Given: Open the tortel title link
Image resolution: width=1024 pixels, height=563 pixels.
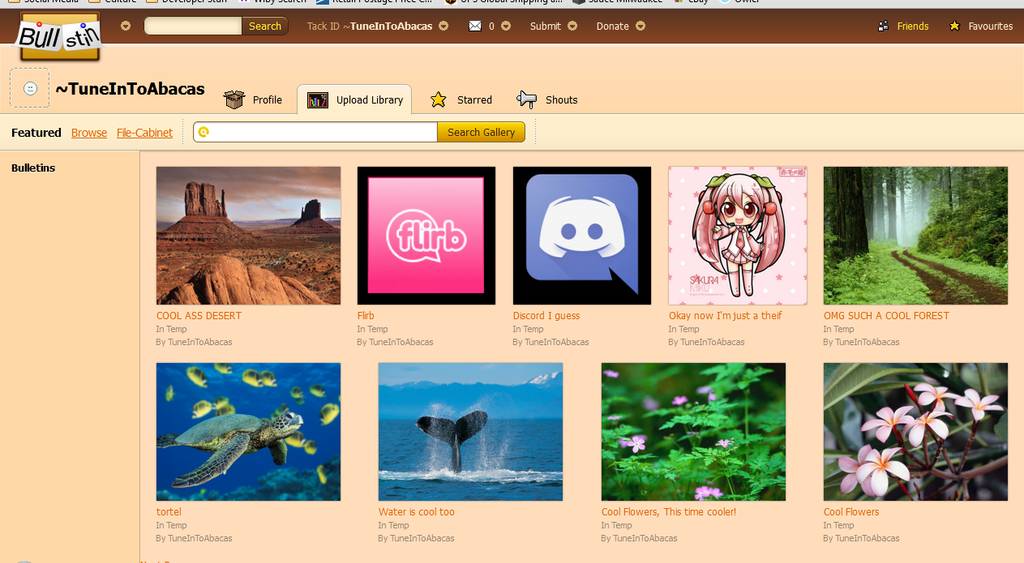Looking at the screenshot, I should pyautogui.click(x=168, y=512).
